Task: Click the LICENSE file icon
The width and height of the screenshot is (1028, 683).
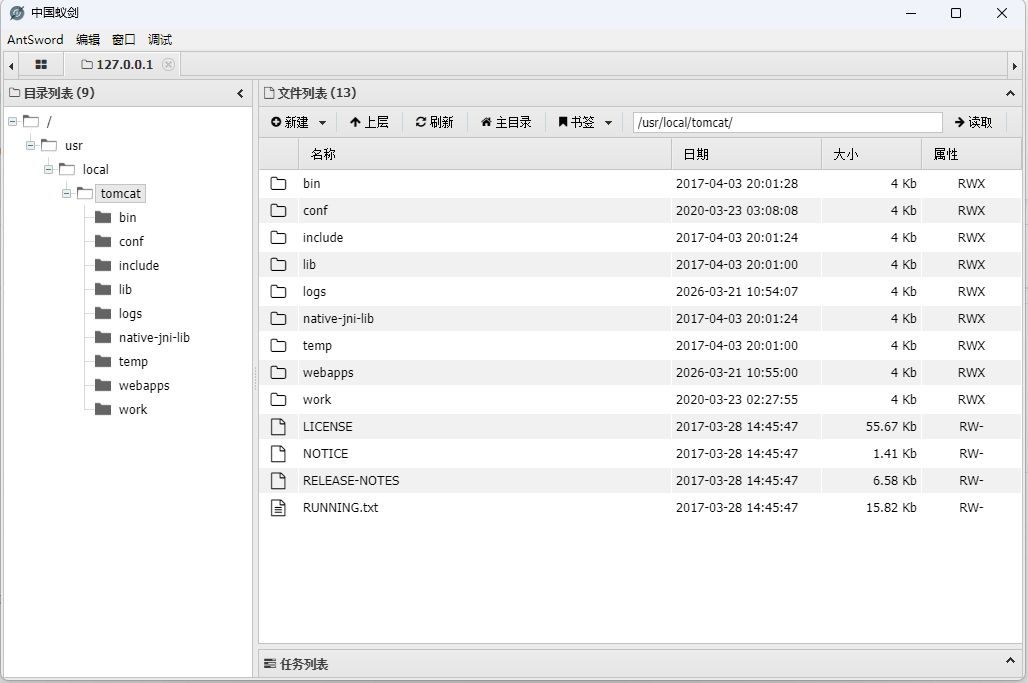Action: coord(279,427)
